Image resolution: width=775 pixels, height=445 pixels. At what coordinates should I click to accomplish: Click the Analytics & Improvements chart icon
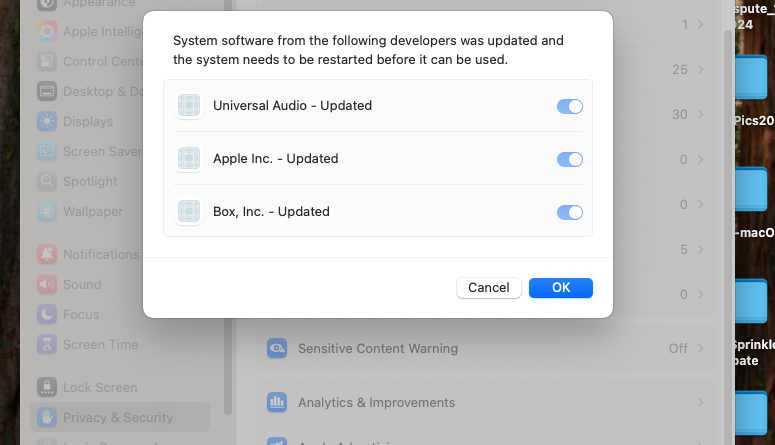[x=277, y=402]
